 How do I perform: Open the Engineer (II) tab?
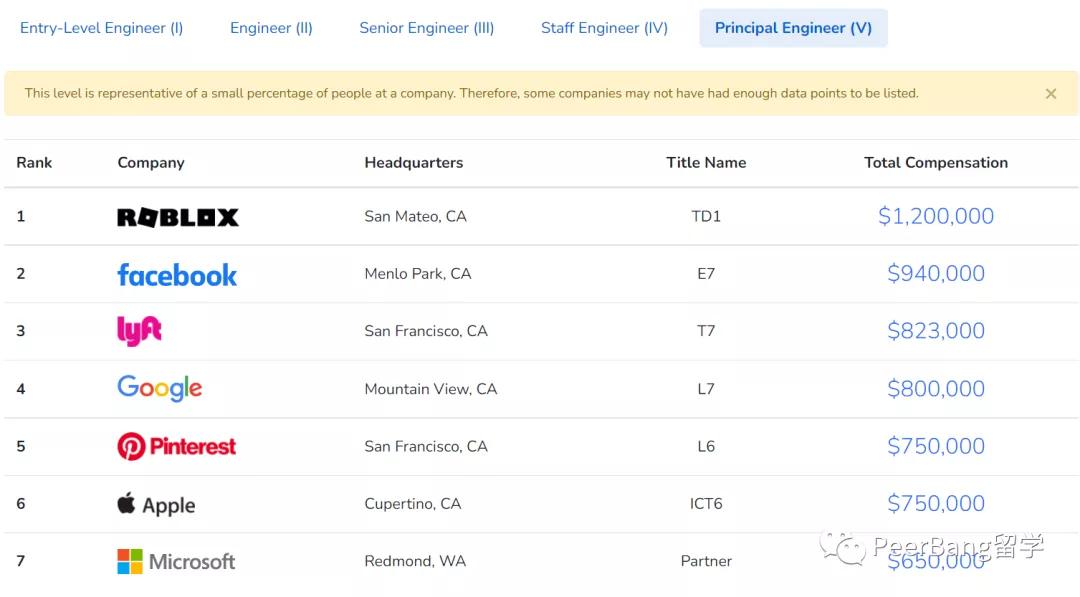[x=271, y=28]
